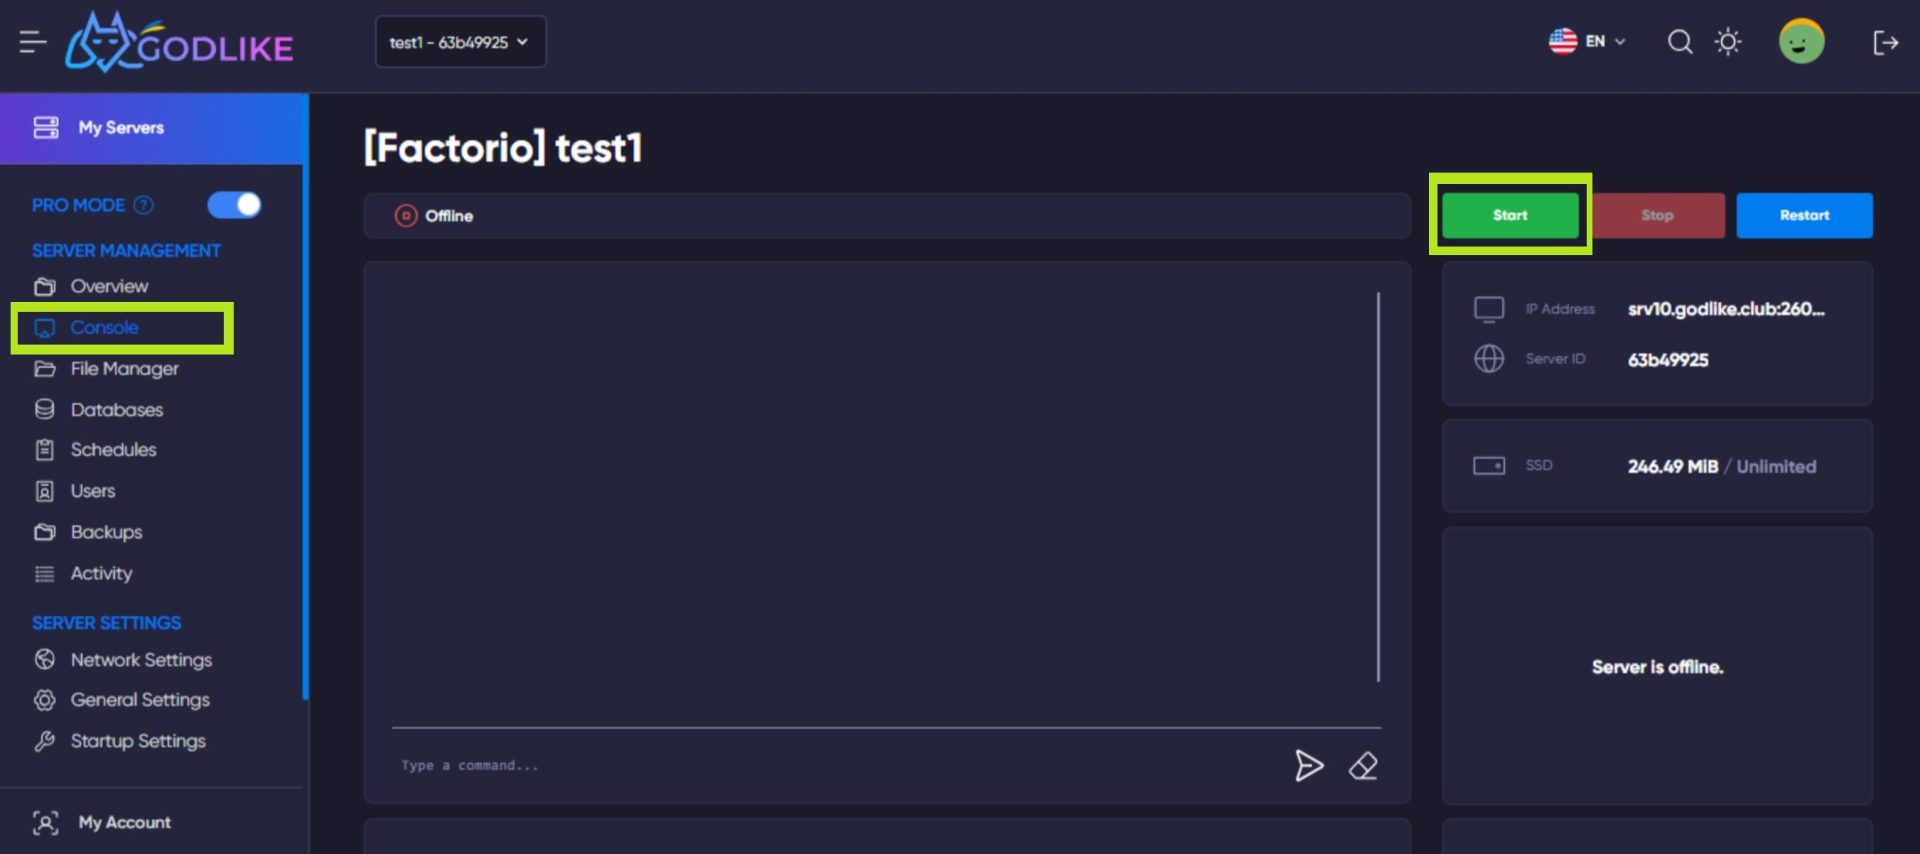Image resolution: width=1920 pixels, height=854 pixels.
Task: Log out using the exit icon
Action: [x=1885, y=42]
